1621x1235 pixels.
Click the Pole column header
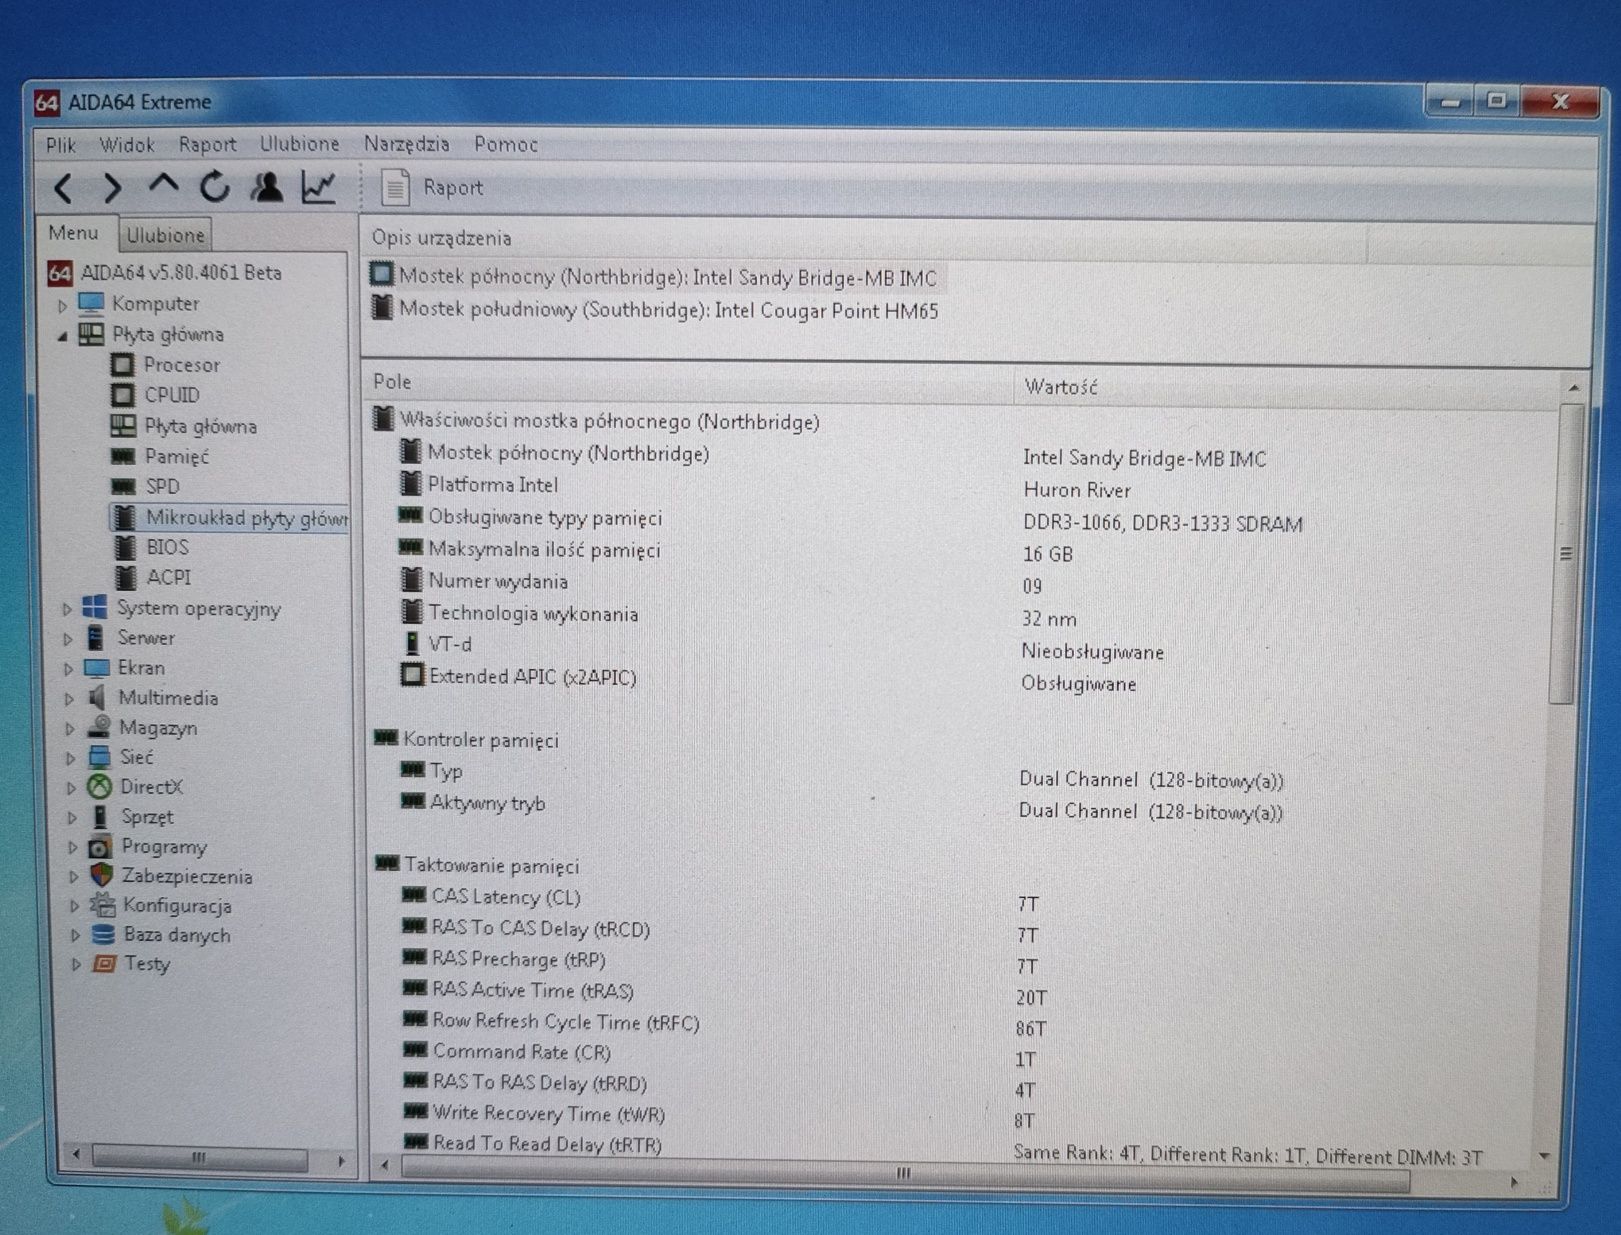pyautogui.click(x=392, y=382)
